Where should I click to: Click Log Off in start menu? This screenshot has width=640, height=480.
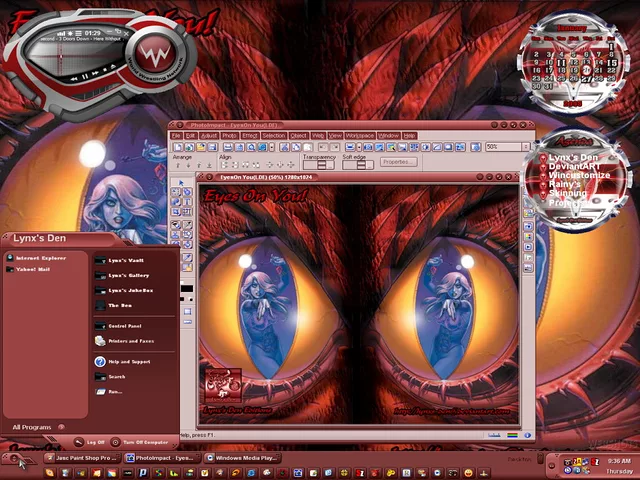[x=91, y=442]
